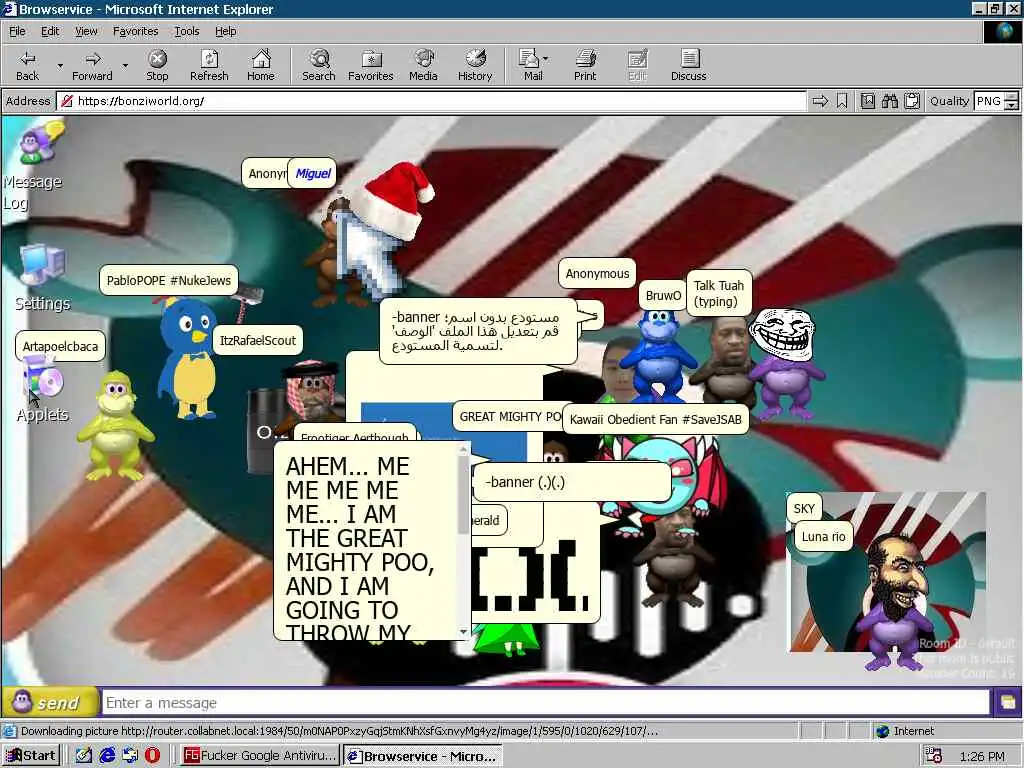Open the Search pane

319,65
